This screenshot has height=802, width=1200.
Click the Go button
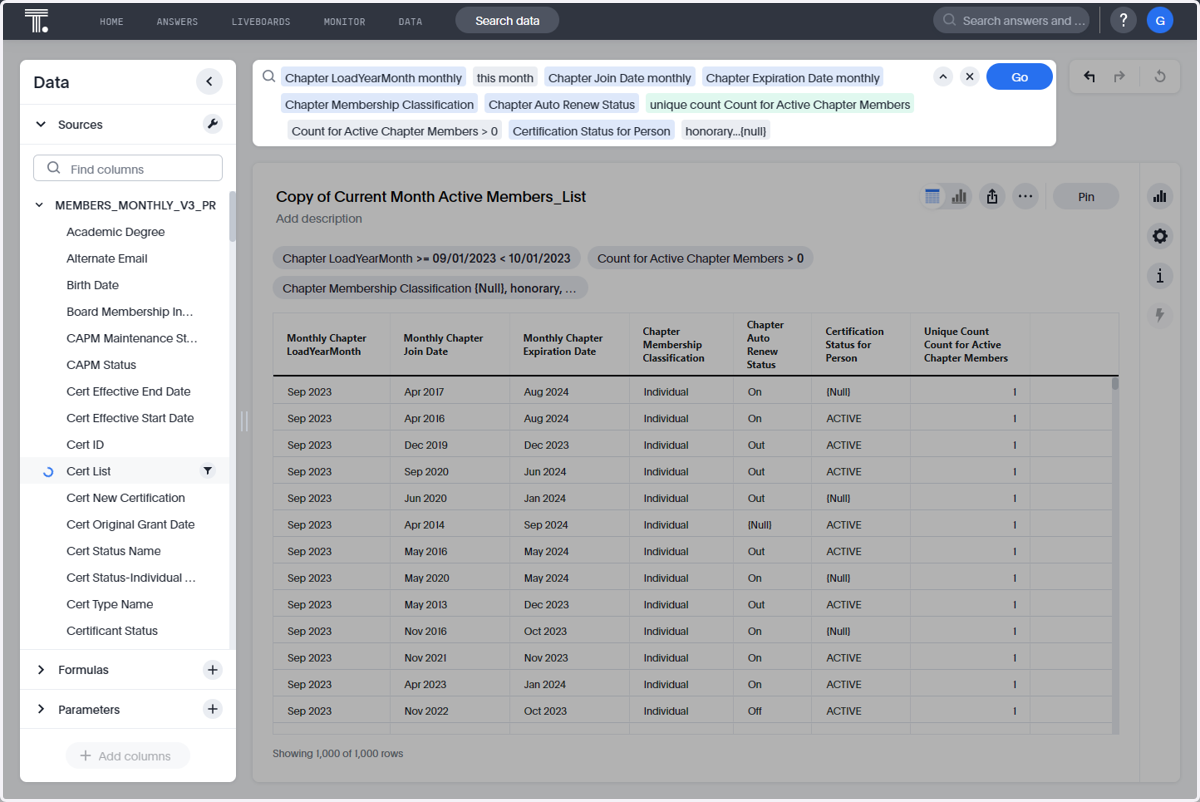1019,77
